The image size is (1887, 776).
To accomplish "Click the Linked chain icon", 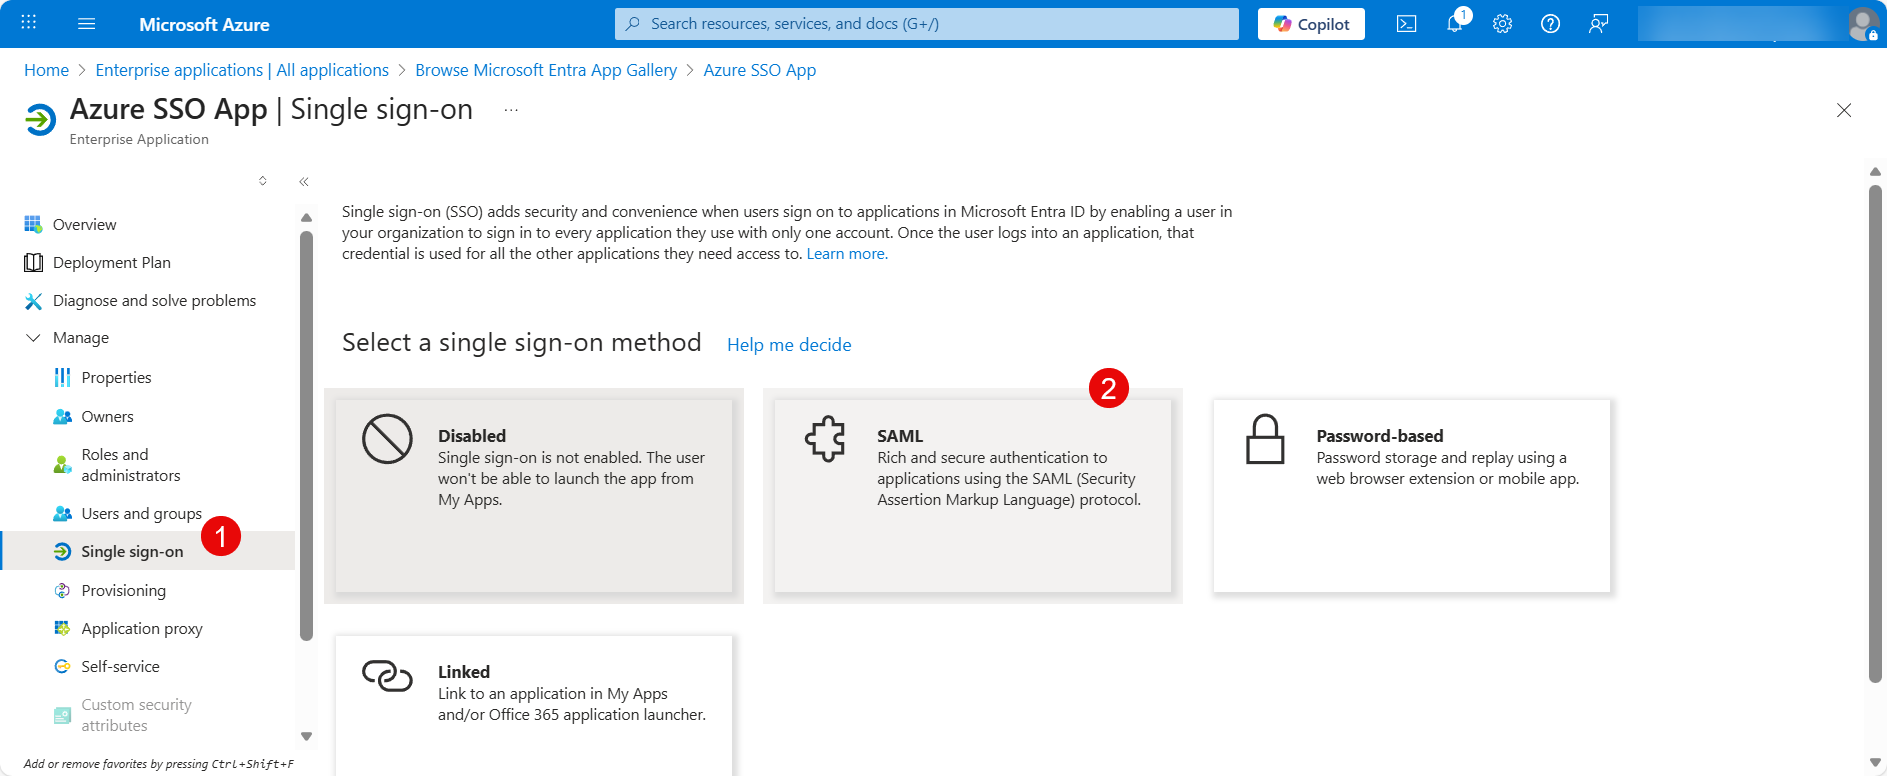I will pyautogui.click(x=387, y=676).
